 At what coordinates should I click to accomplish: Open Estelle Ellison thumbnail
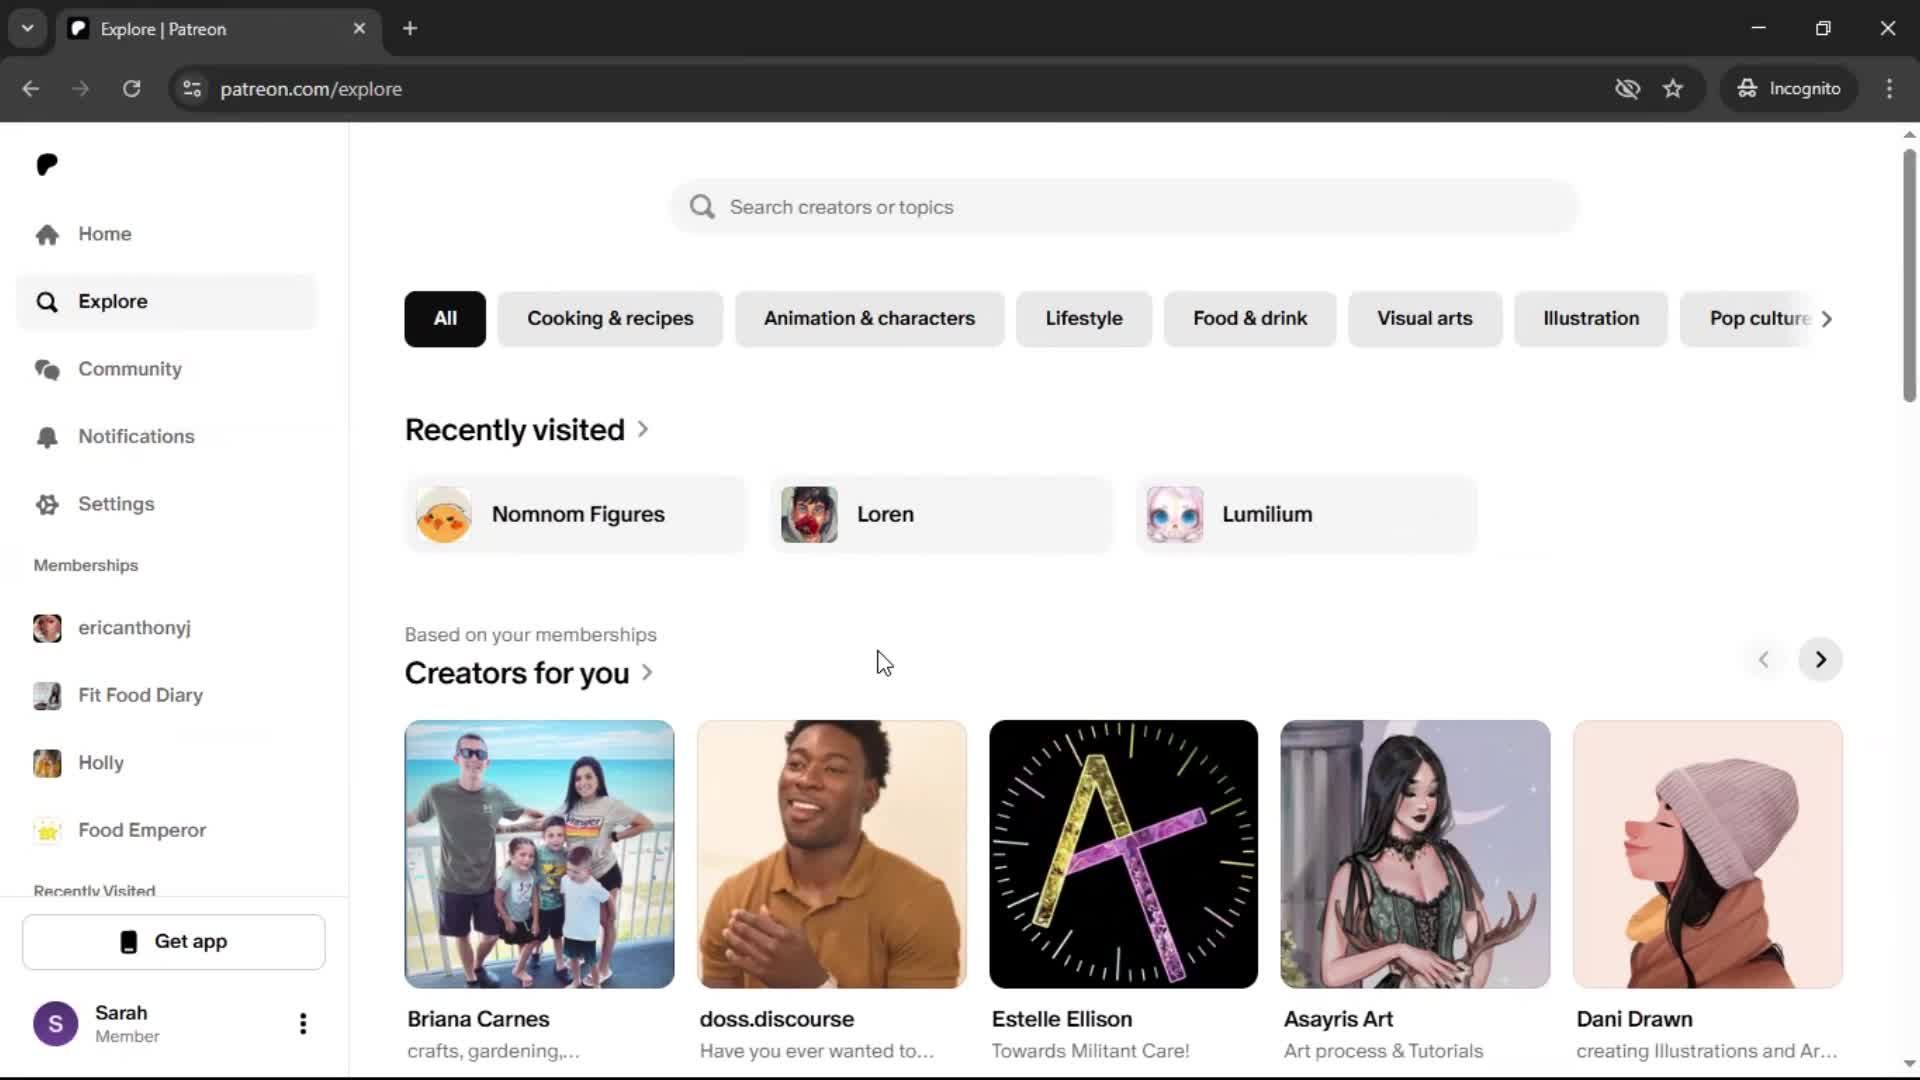click(x=1124, y=854)
